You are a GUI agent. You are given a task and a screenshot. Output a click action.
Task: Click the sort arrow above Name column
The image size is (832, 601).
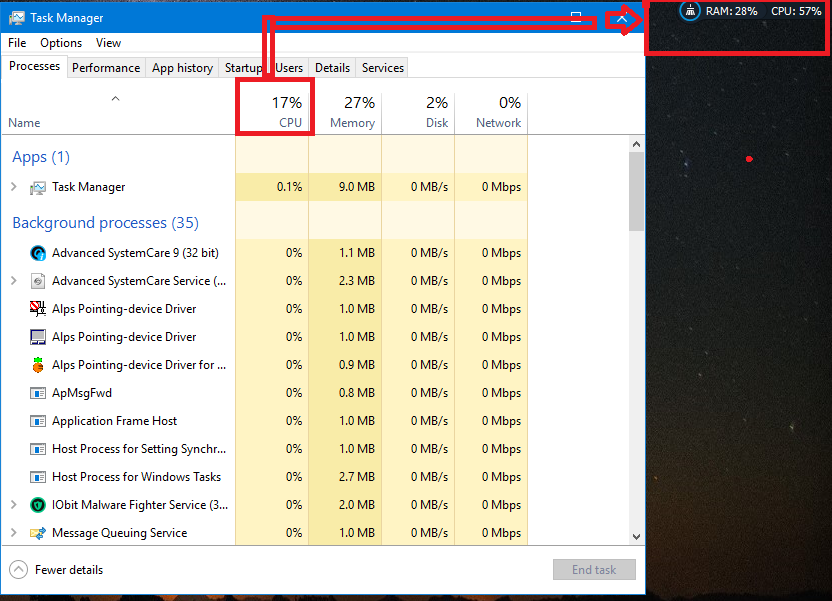pyautogui.click(x=115, y=99)
